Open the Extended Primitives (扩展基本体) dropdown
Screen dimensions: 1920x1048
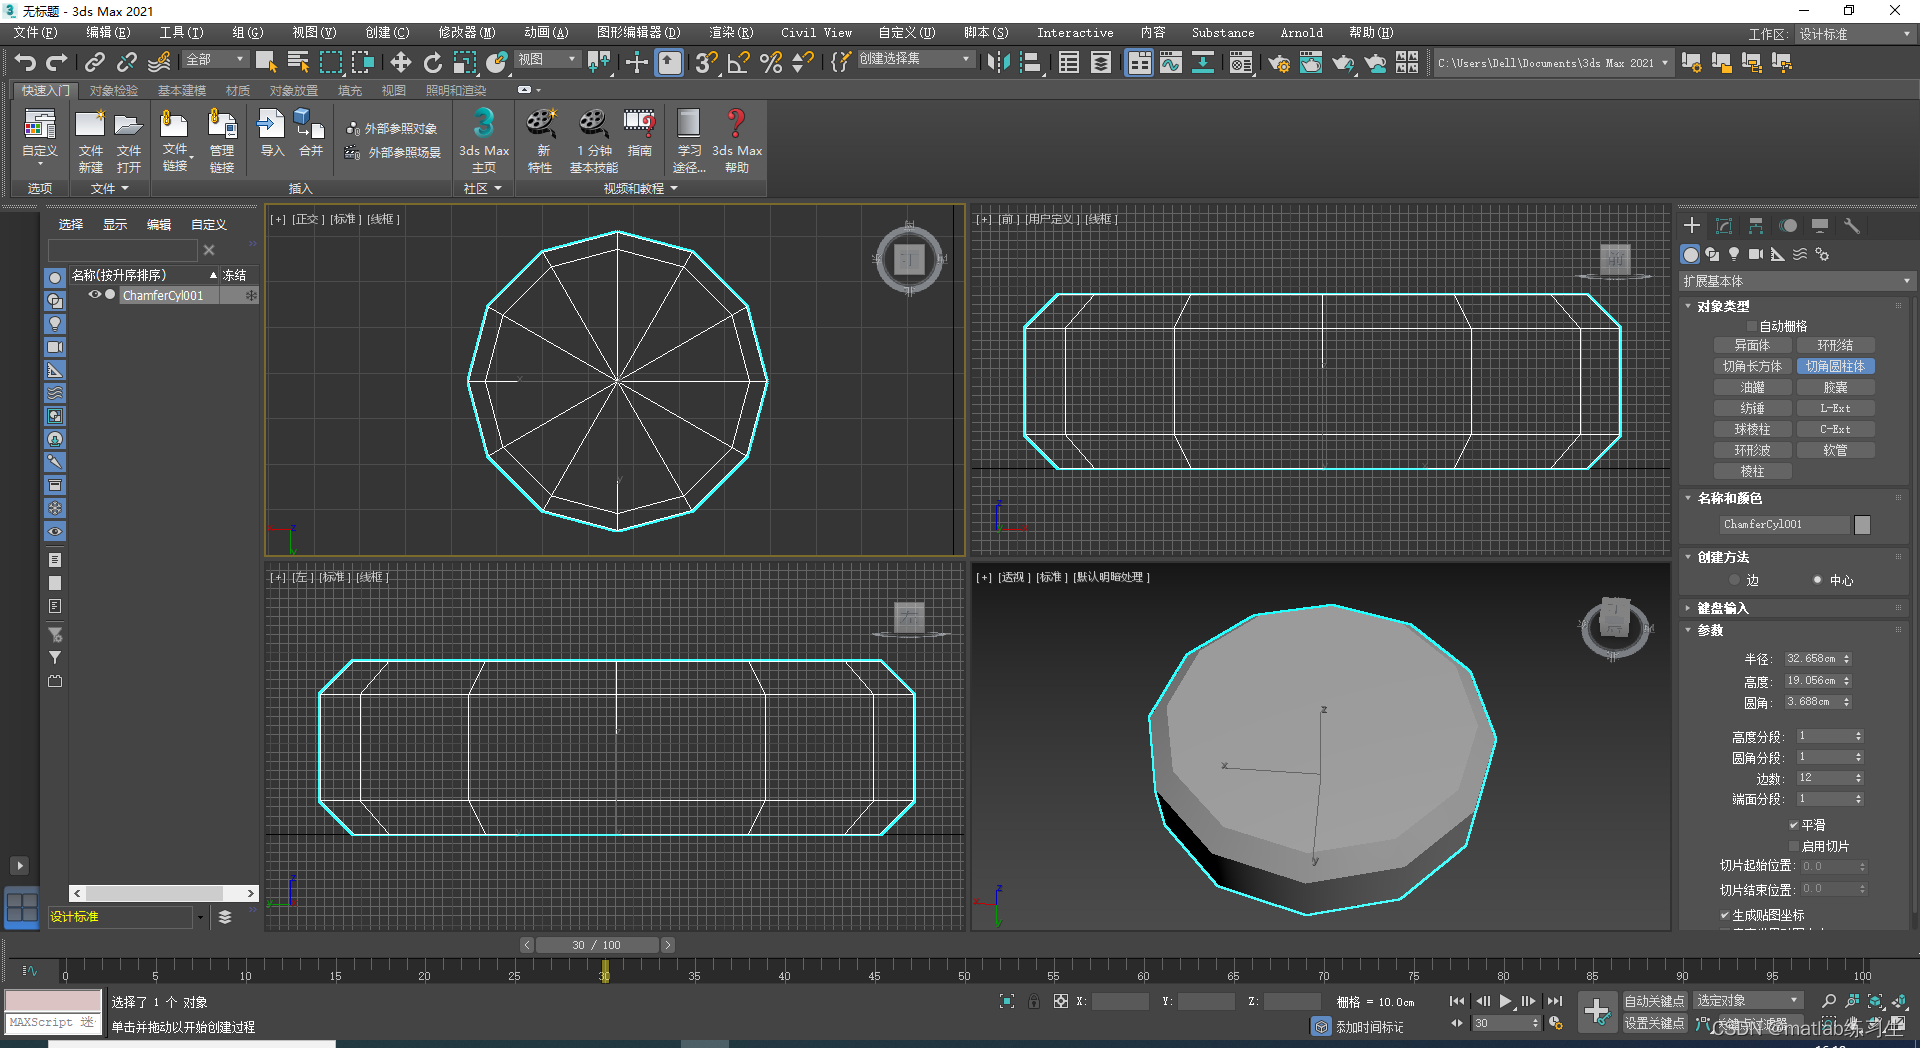(x=1796, y=281)
